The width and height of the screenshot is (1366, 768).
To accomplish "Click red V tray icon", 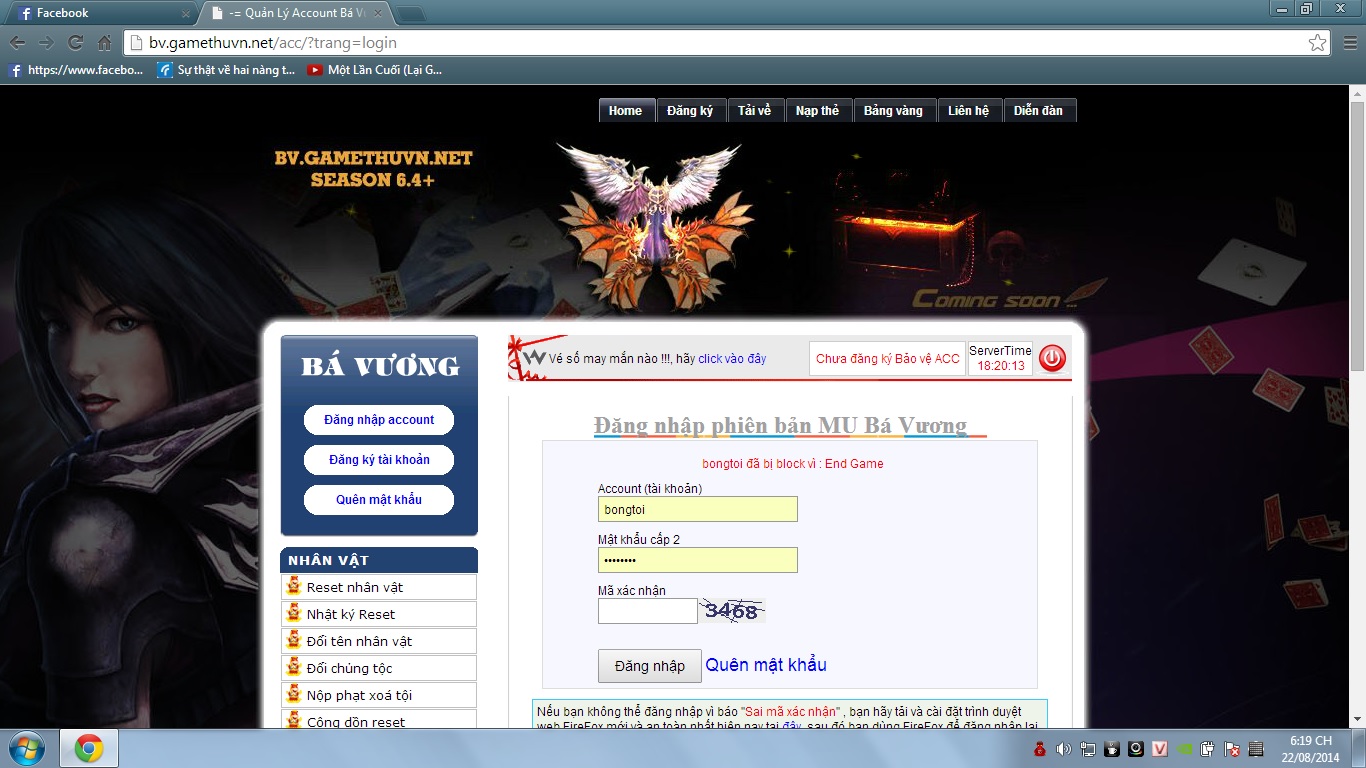I will coord(1160,749).
